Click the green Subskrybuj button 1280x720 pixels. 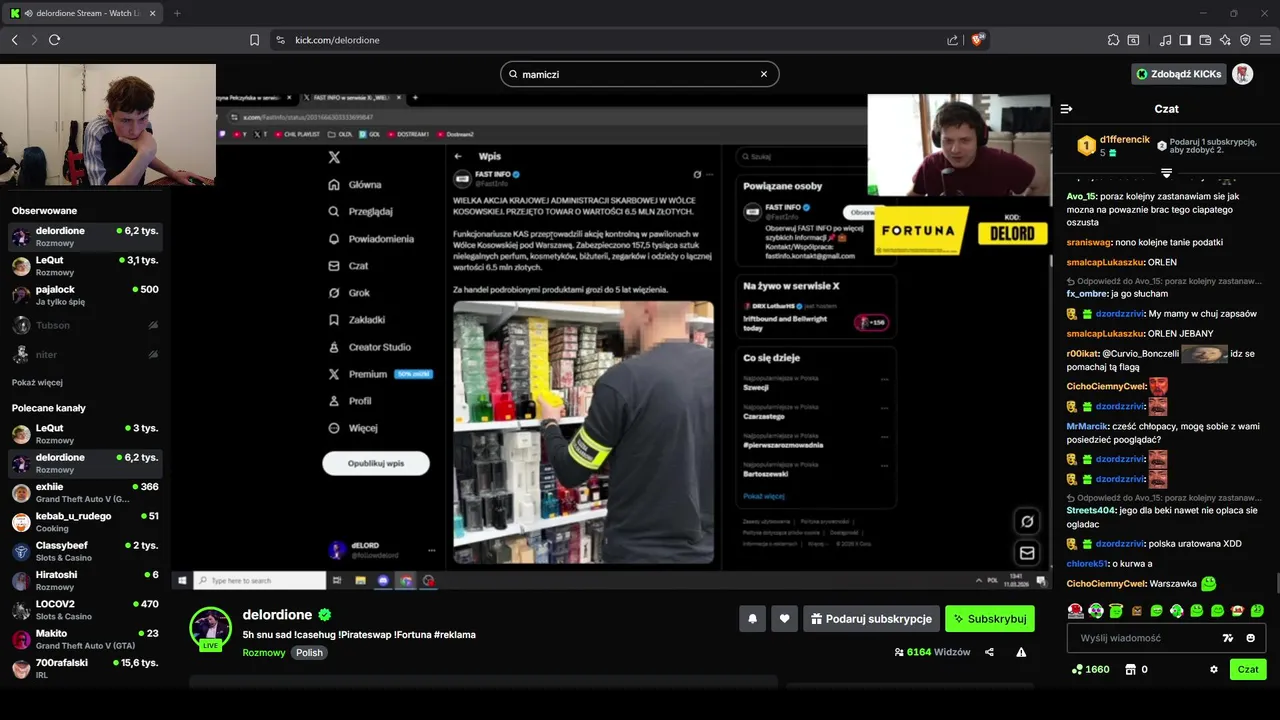pyautogui.click(x=990, y=619)
